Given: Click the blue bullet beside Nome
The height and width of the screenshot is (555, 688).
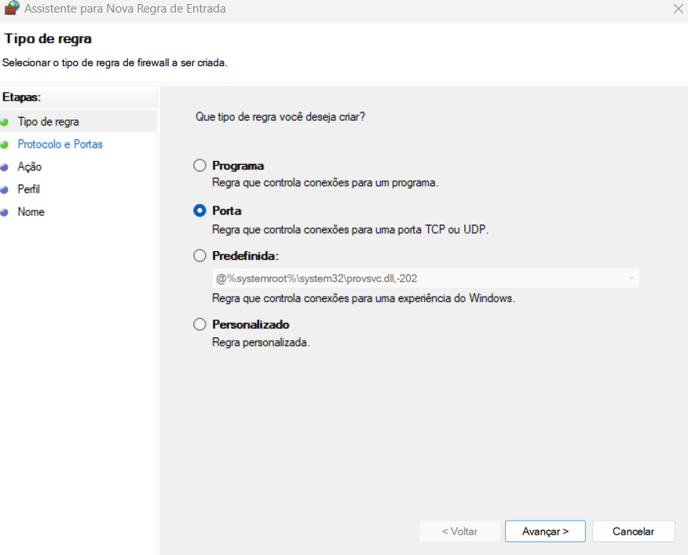Looking at the screenshot, I should click(4, 212).
